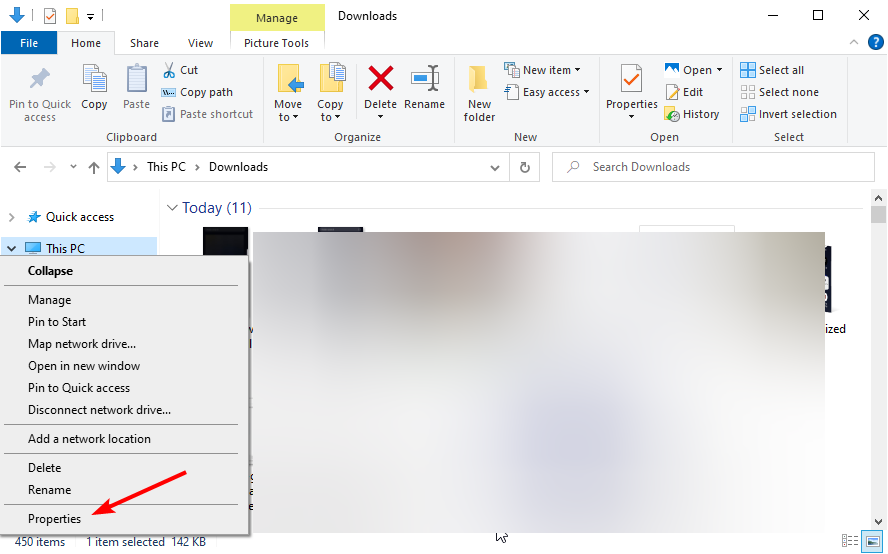Image resolution: width=888 pixels, height=554 pixels.
Task: Click the Pin to Quick access ribbon icon
Action: click(40, 79)
